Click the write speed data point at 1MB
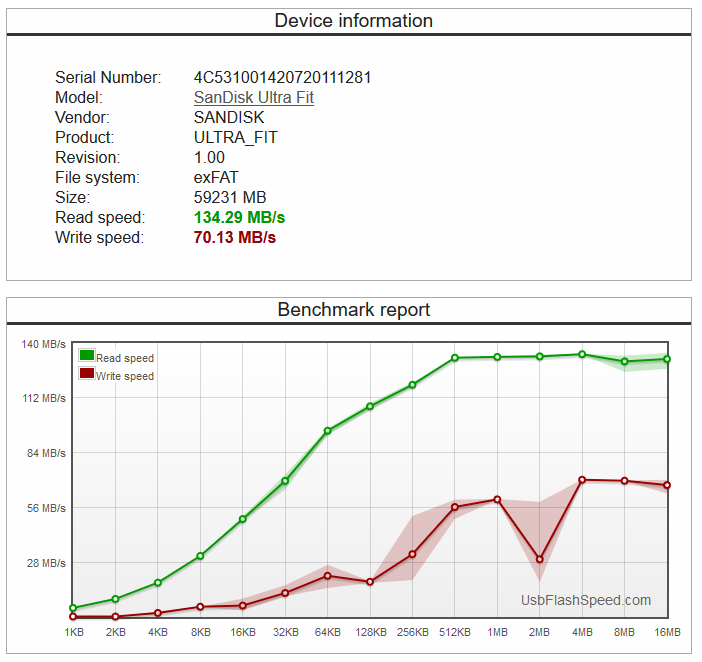This screenshot has height=662, width=702. (497, 500)
